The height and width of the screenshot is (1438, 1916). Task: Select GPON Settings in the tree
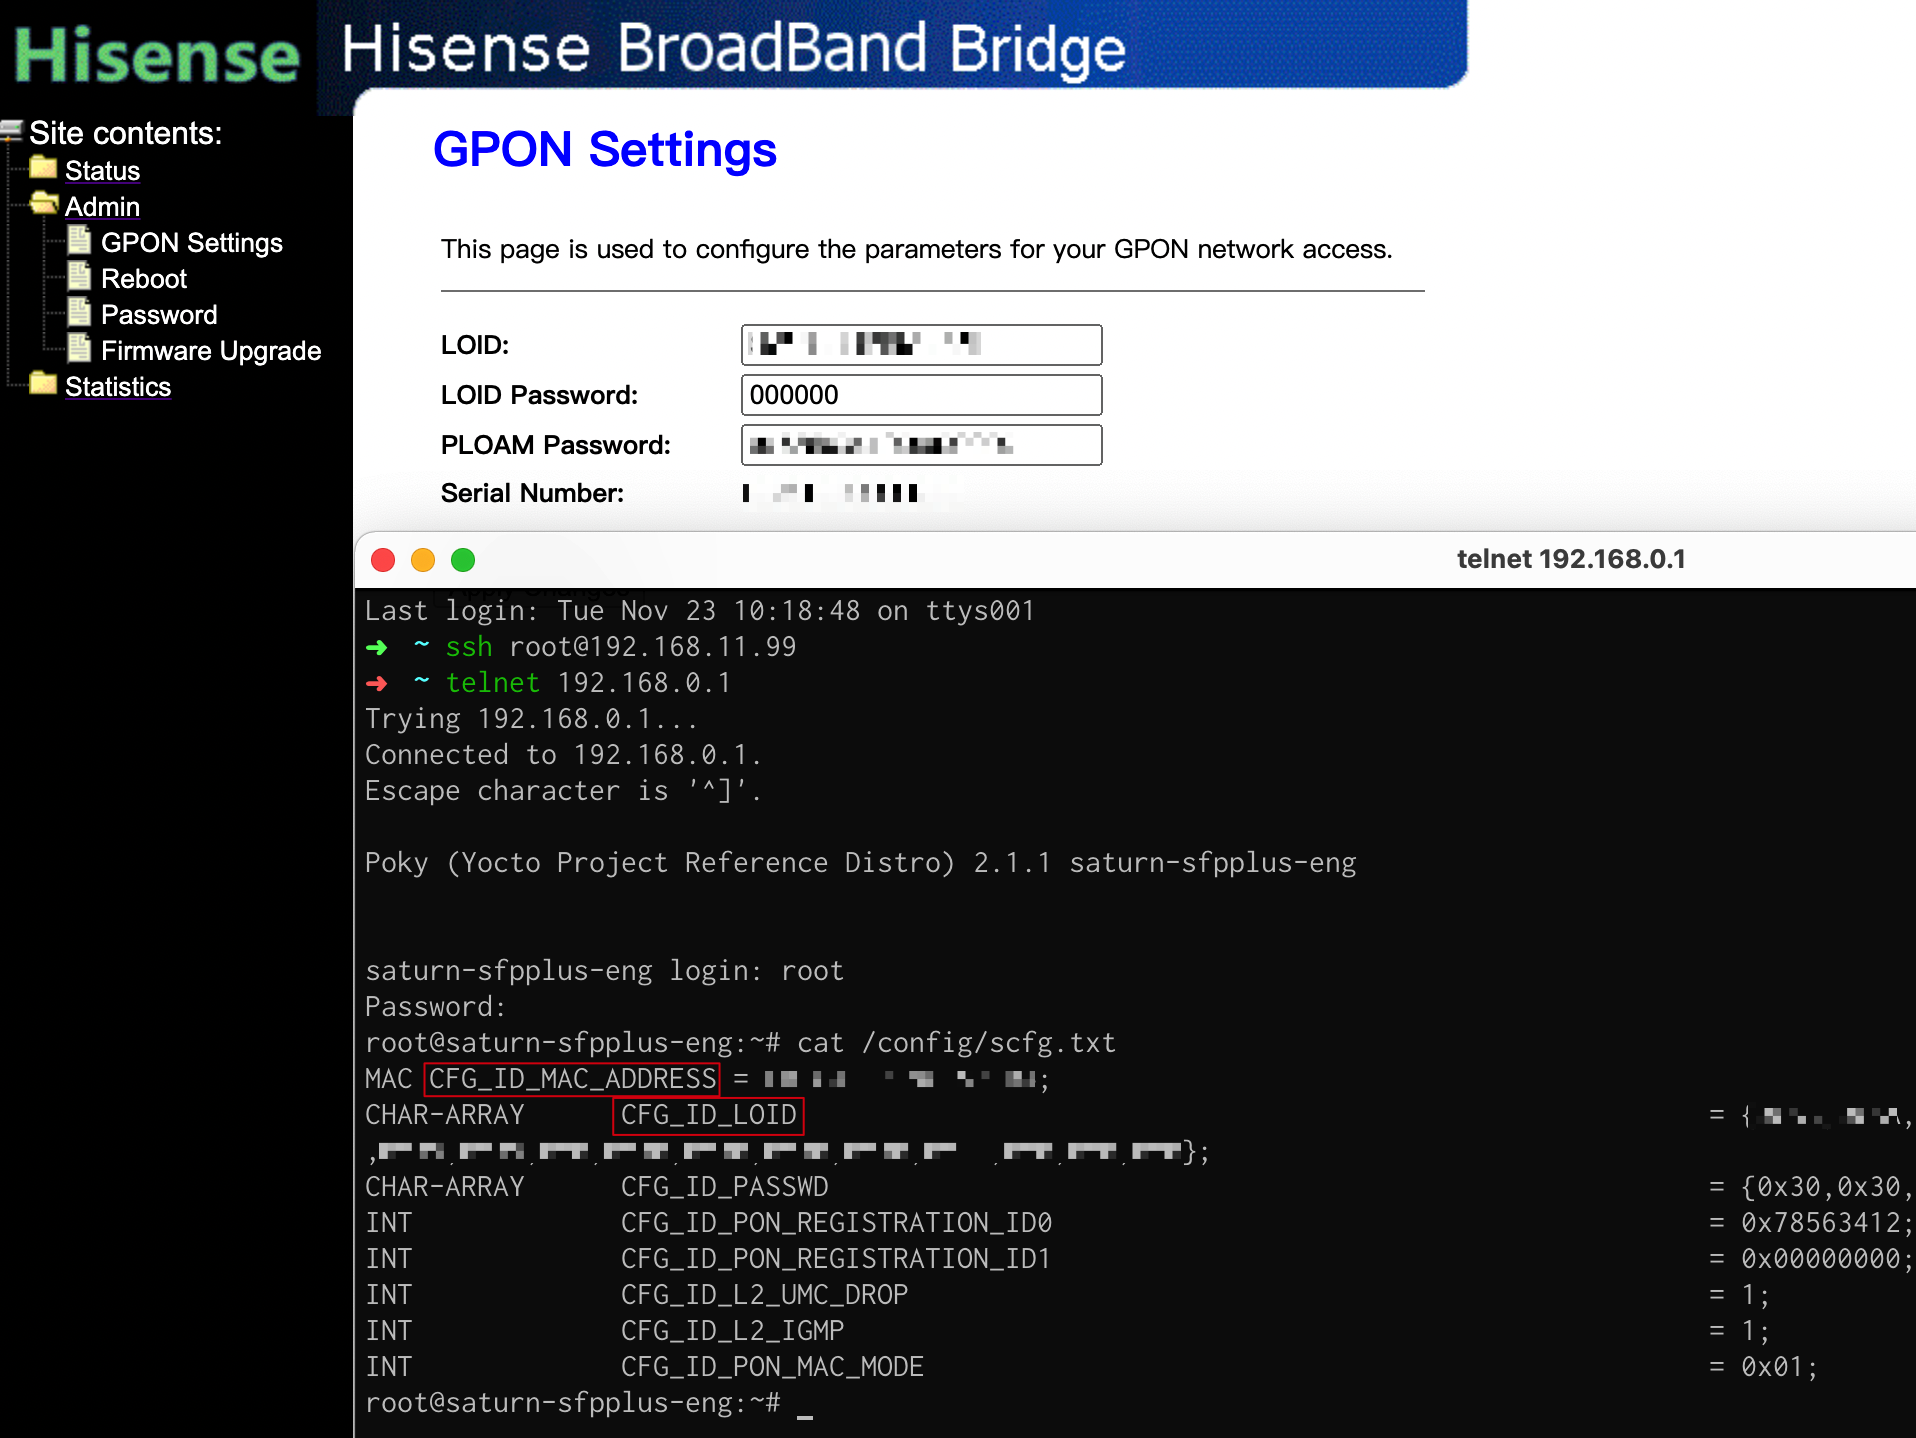click(192, 243)
